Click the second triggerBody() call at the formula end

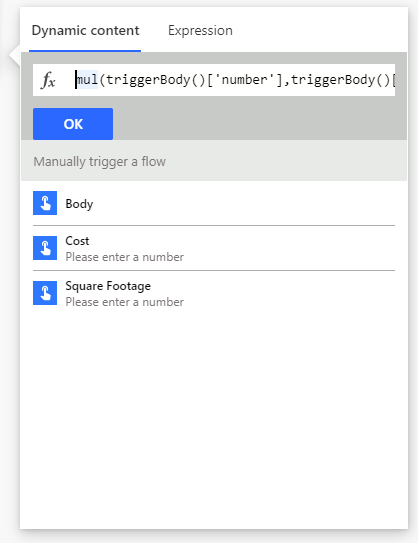(x=341, y=80)
